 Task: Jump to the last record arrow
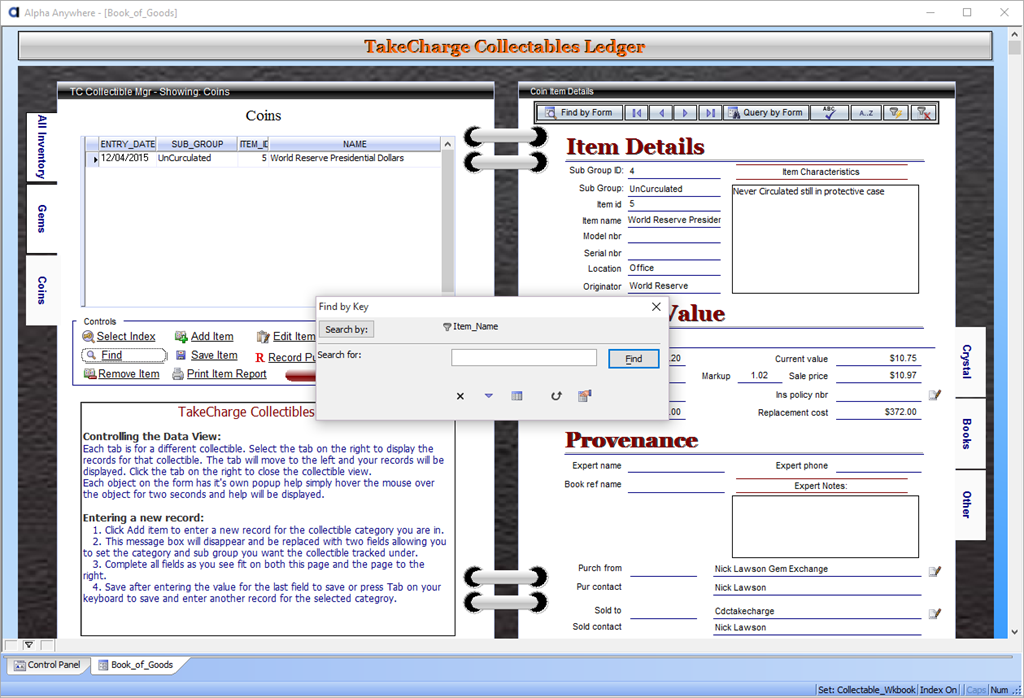tap(709, 113)
